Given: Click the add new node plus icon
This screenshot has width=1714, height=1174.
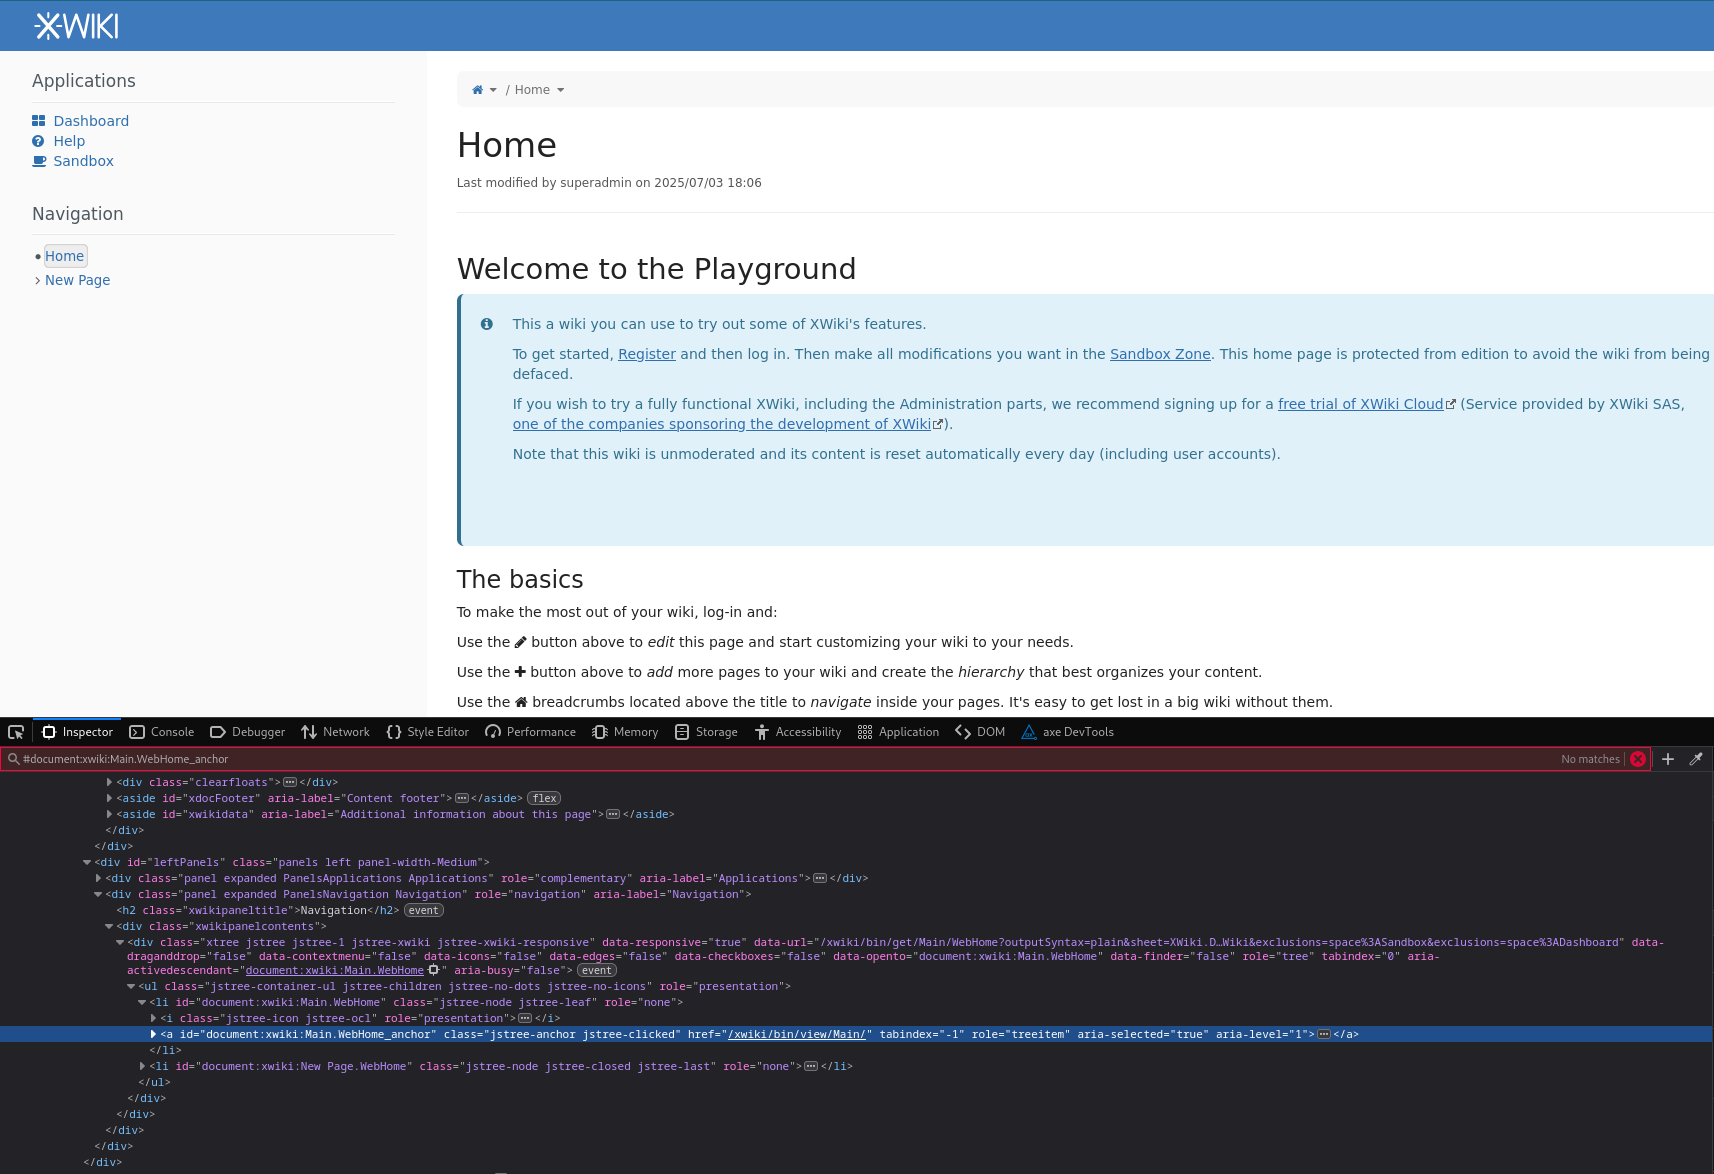Looking at the screenshot, I should [x=1668, y=759].
